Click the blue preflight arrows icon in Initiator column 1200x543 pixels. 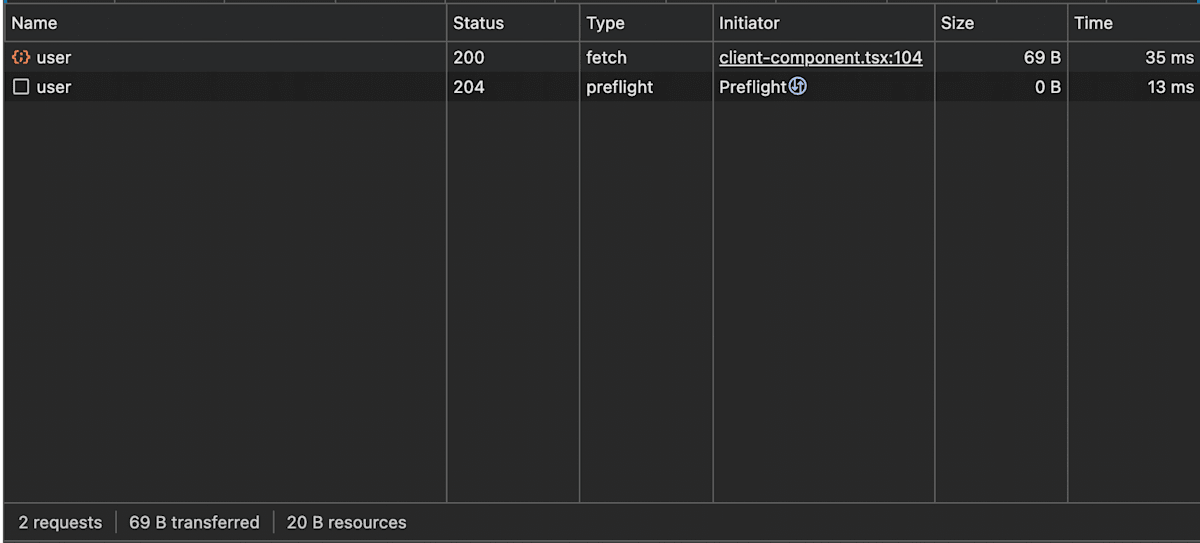pos(797,86)
